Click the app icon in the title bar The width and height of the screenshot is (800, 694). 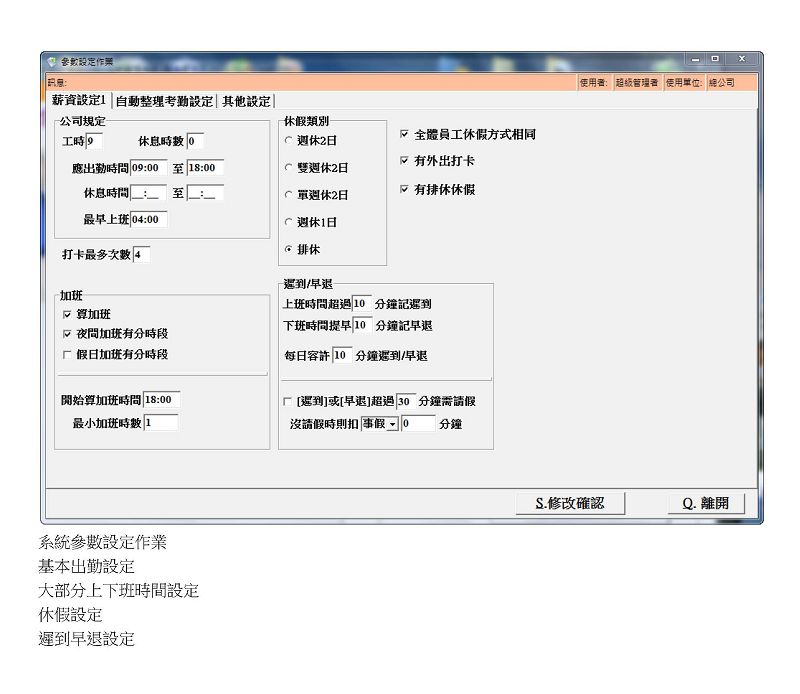52,62
